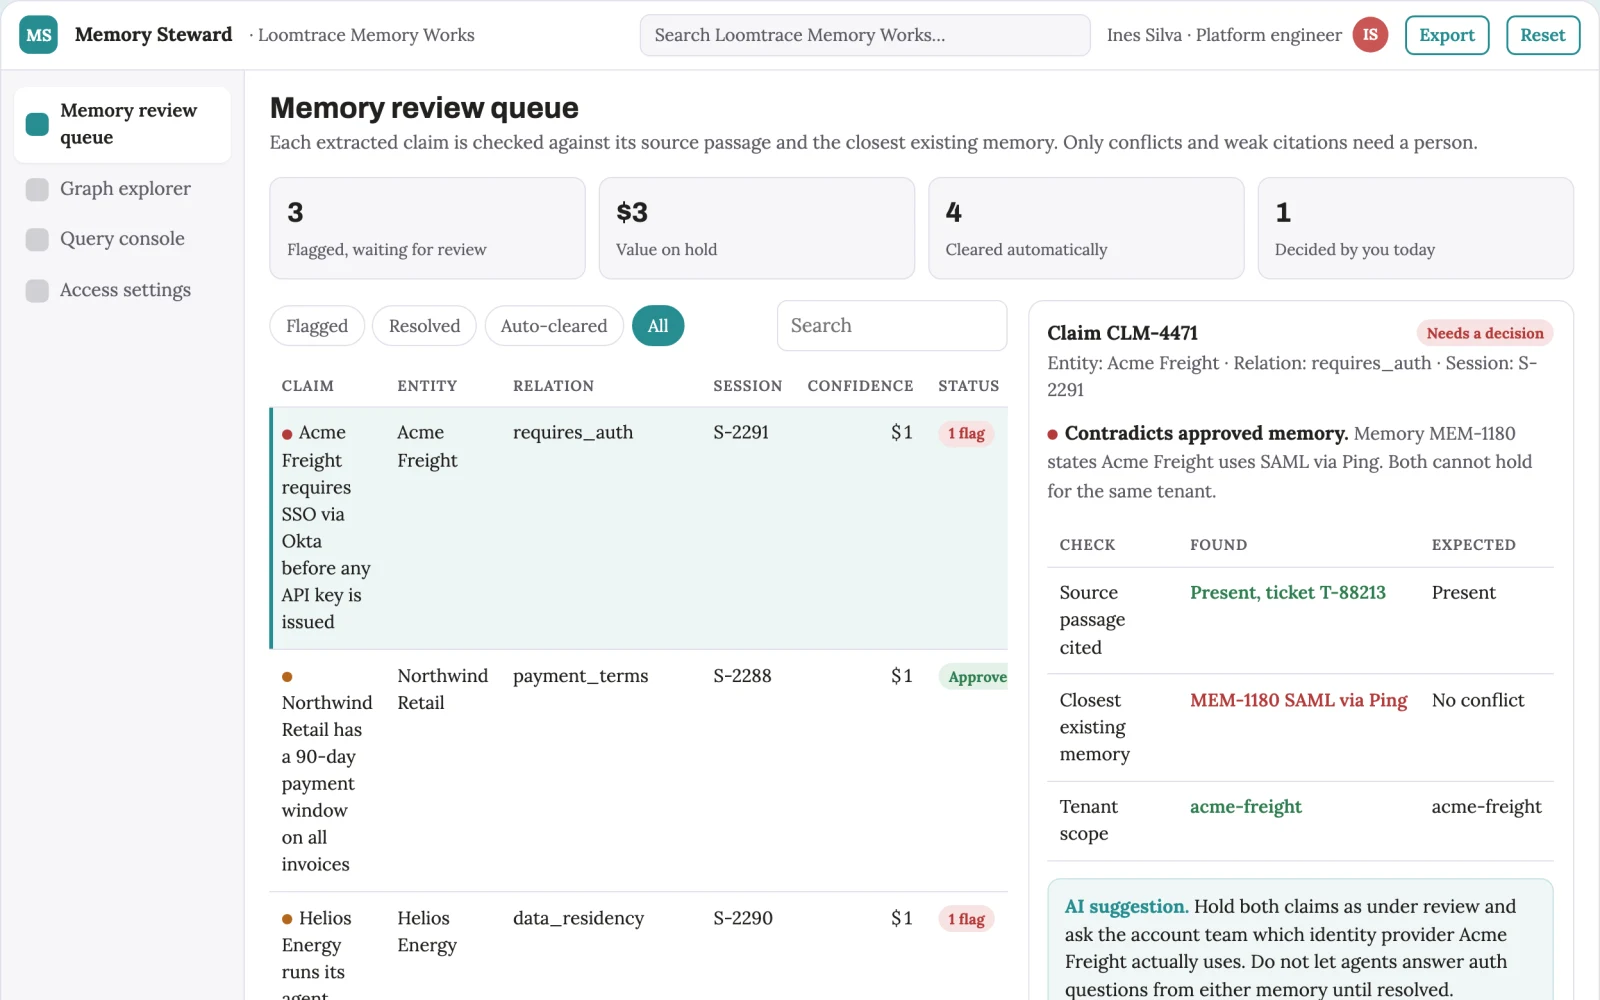This screenshot has width=1600, height=1000.
Task: Open the Cleared automatically card
Action: tap(1086, 228)
